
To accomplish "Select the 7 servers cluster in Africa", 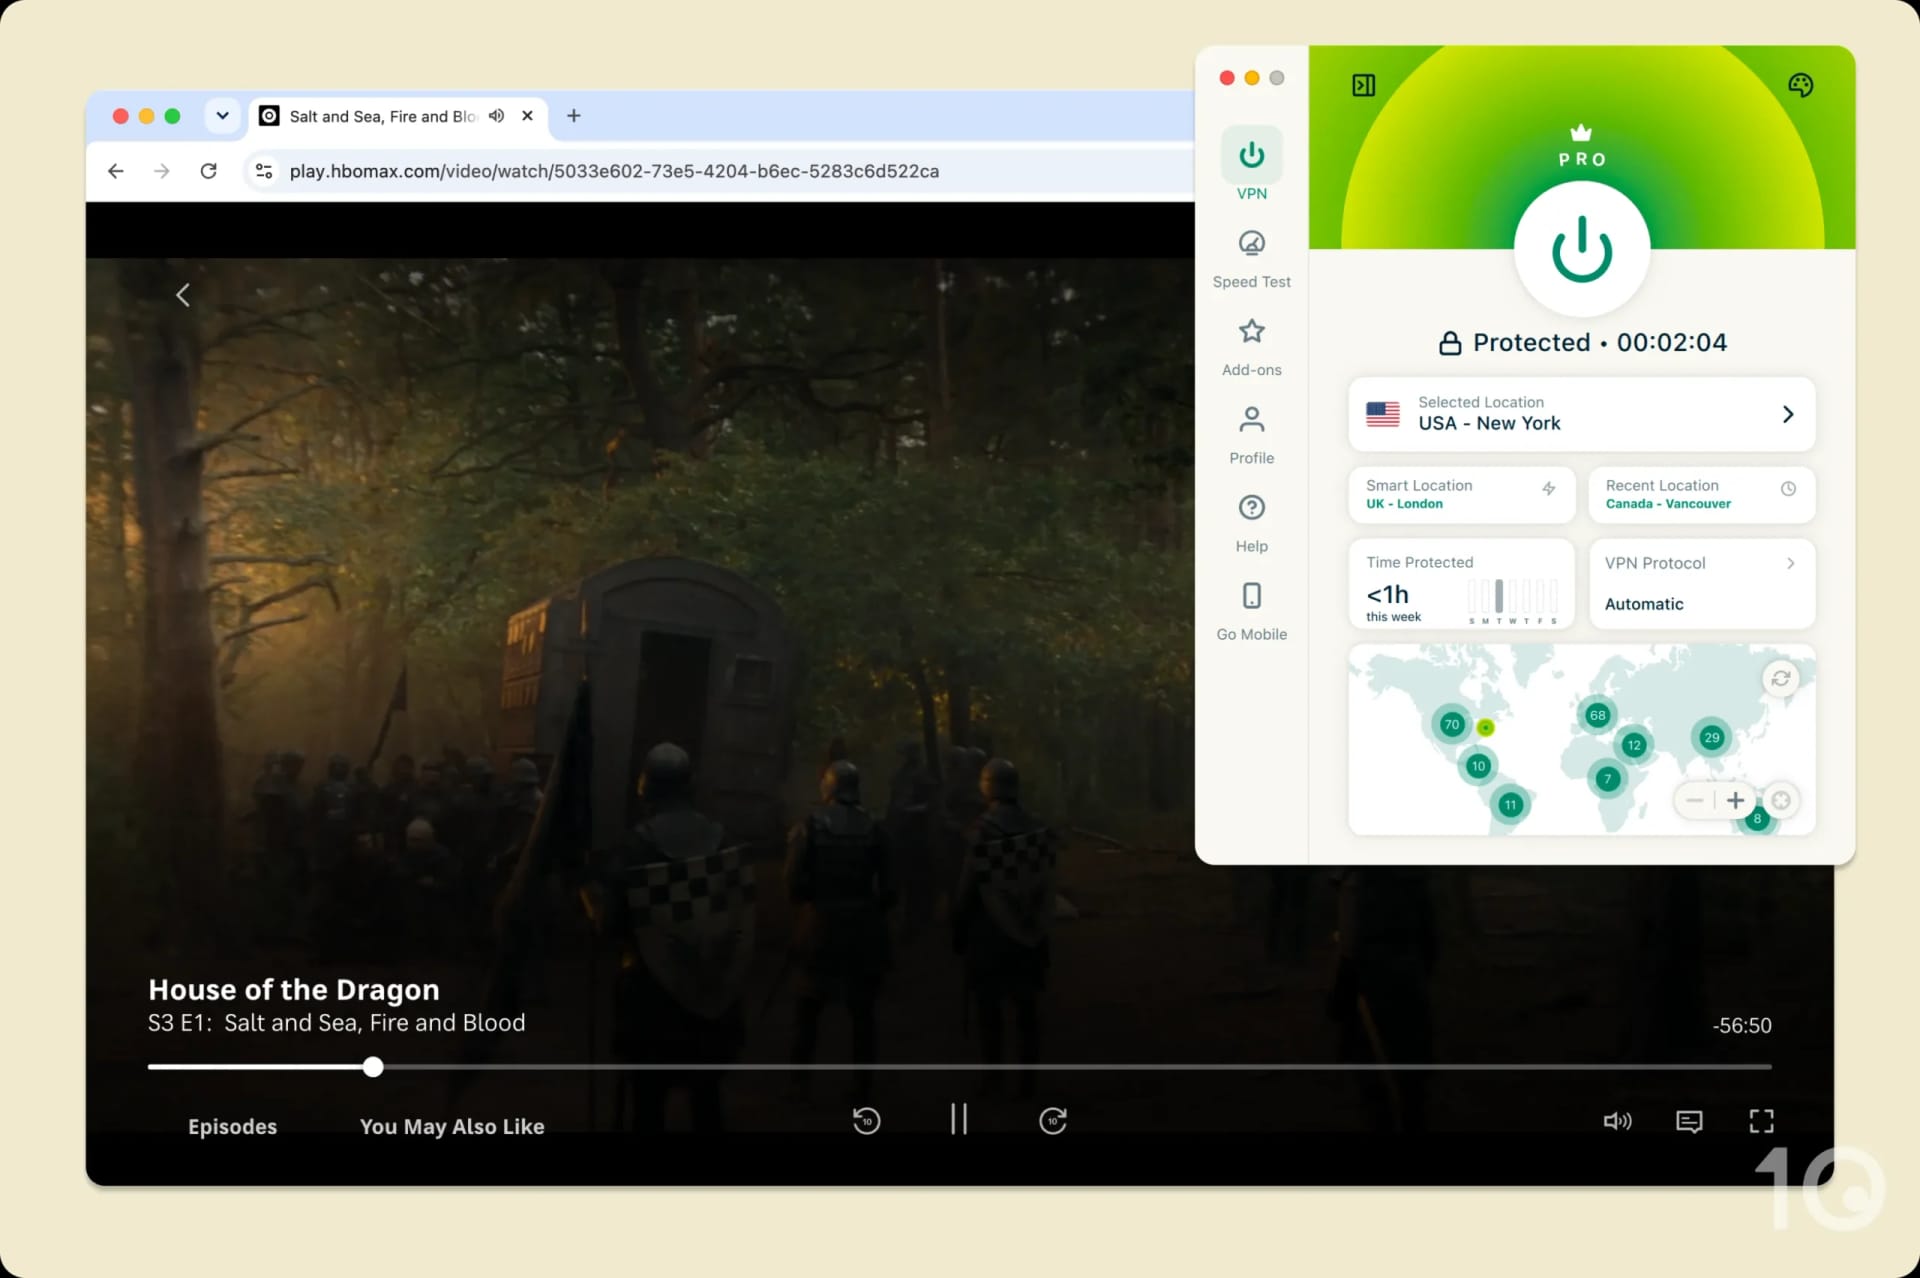I will [x=1607, y=778].
